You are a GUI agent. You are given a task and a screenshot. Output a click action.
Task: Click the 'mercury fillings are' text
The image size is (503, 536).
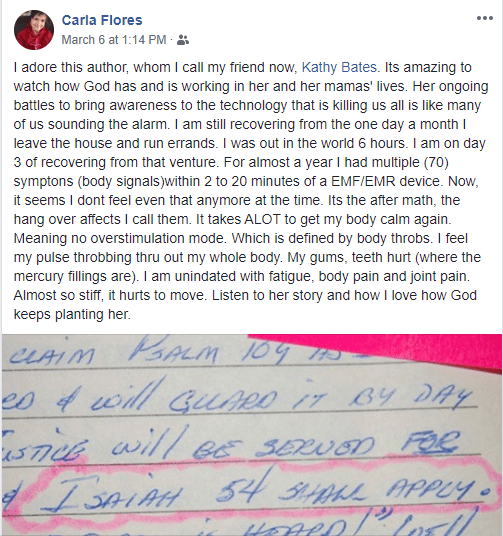(73, 276)
